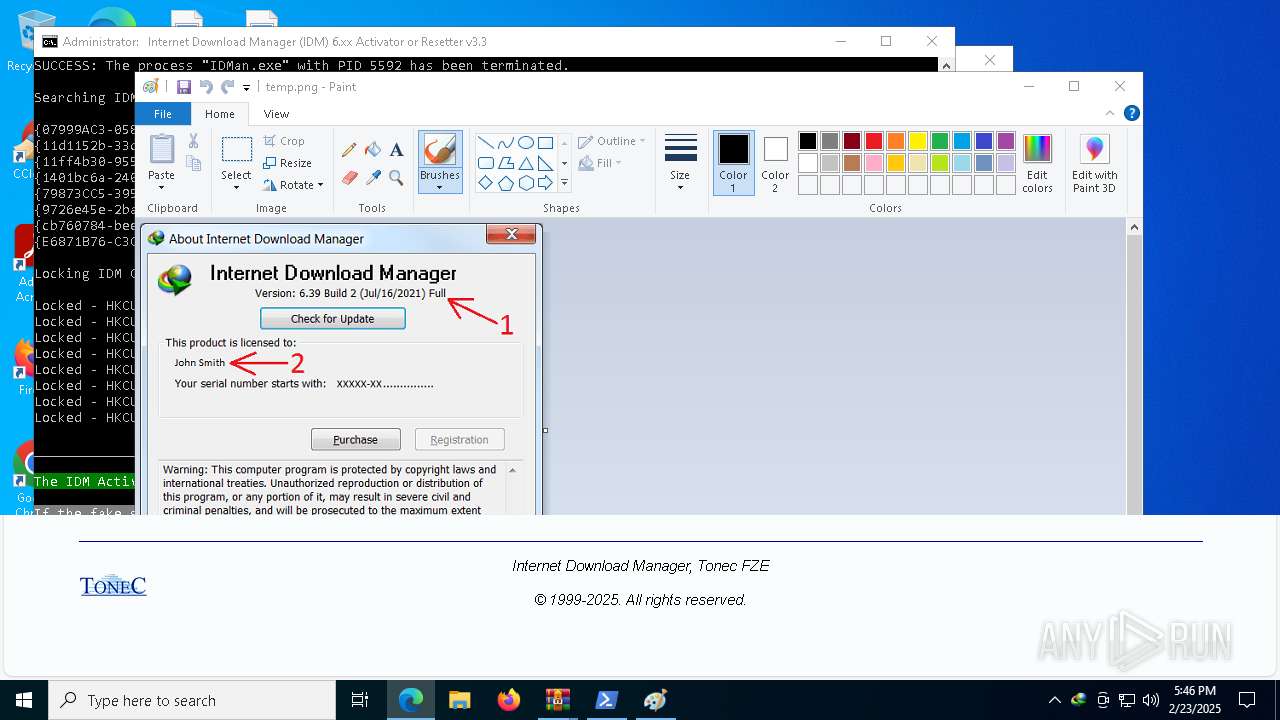
Task: Close the About Internet Download Manager dialog
Action: (x=511, y=234)
